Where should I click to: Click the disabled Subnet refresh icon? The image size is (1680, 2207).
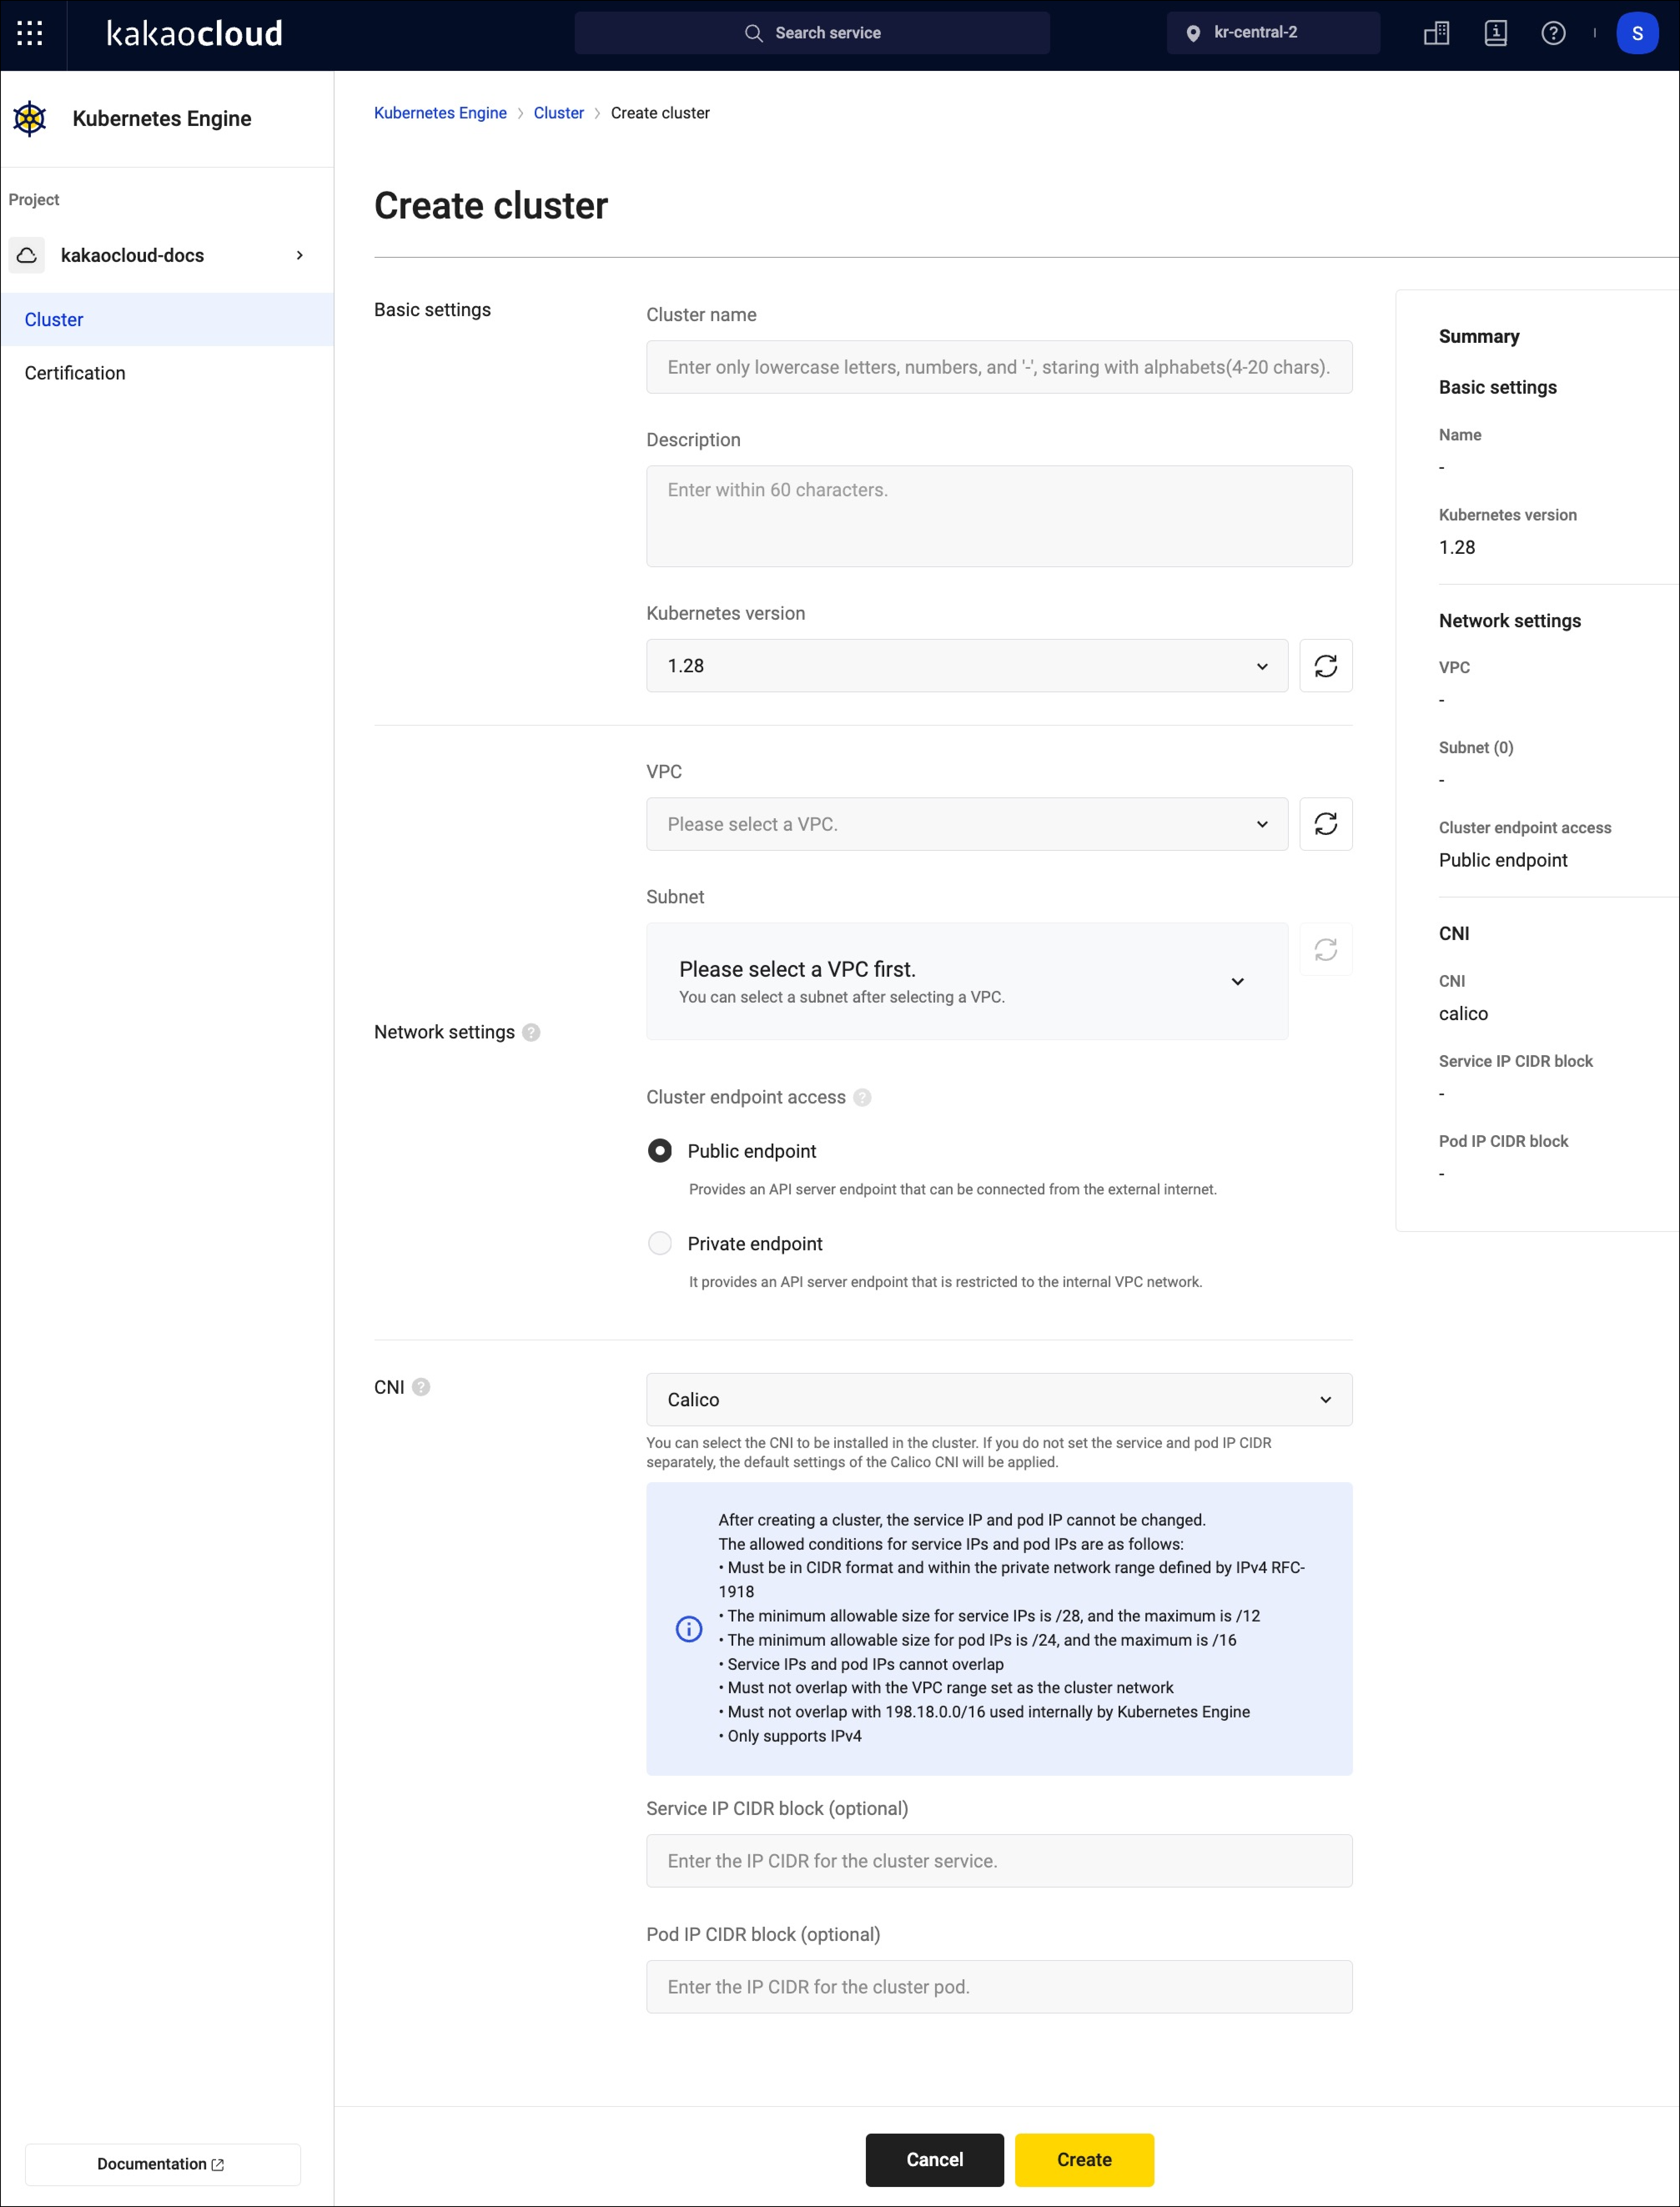(1325, 949)
